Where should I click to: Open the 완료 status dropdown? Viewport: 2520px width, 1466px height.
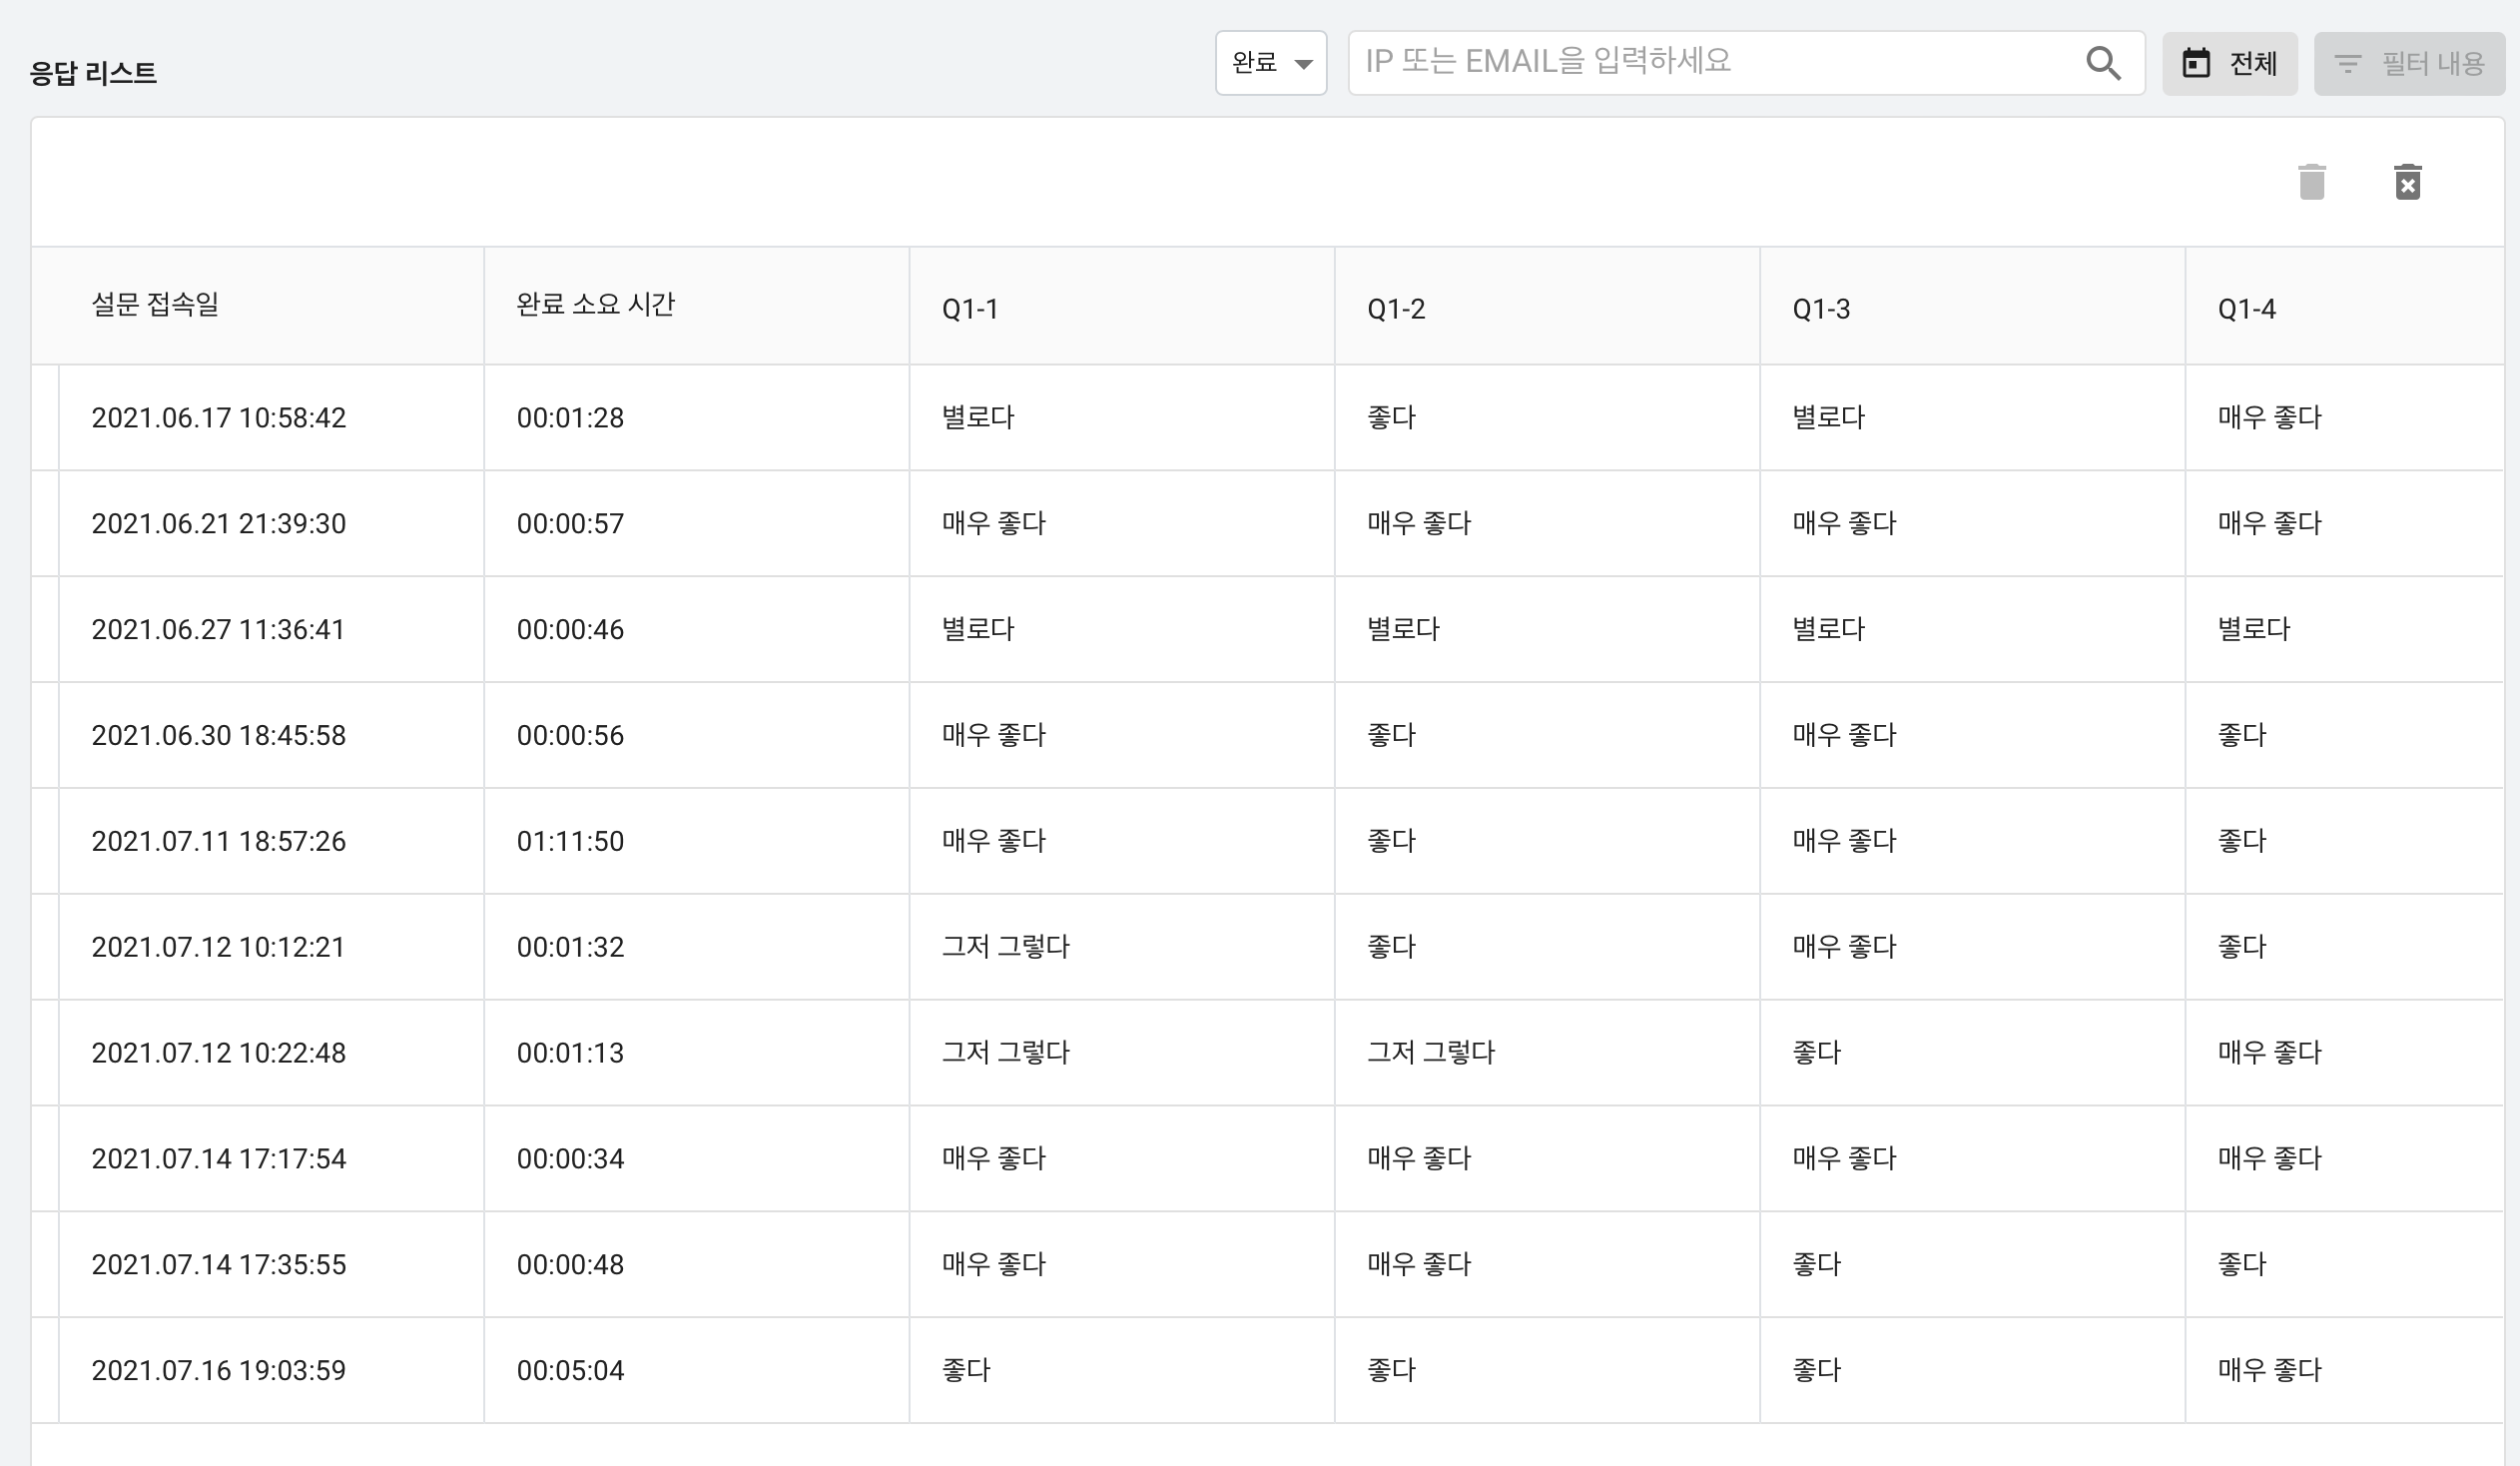[1271, 63]
